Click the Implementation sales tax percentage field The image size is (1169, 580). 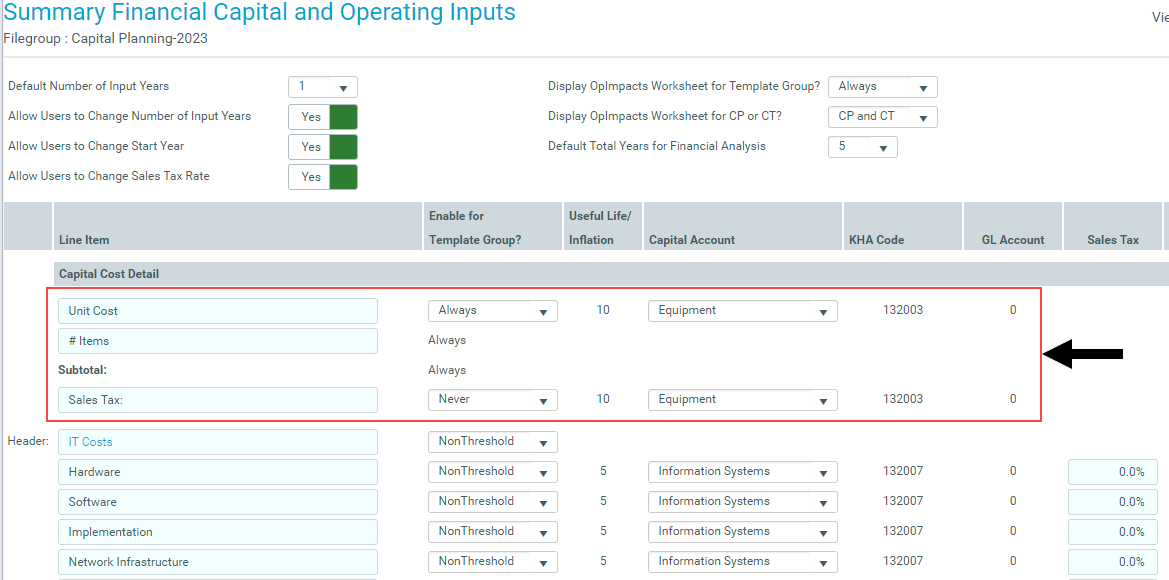click(x=1110, y=532)
